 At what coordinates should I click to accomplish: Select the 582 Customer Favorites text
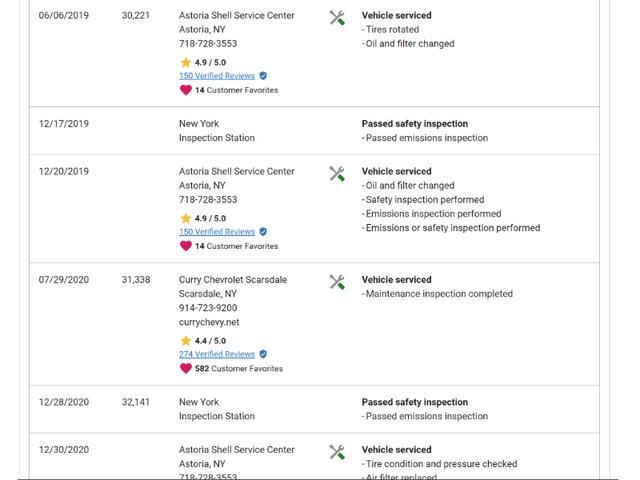tap(239, 369)
